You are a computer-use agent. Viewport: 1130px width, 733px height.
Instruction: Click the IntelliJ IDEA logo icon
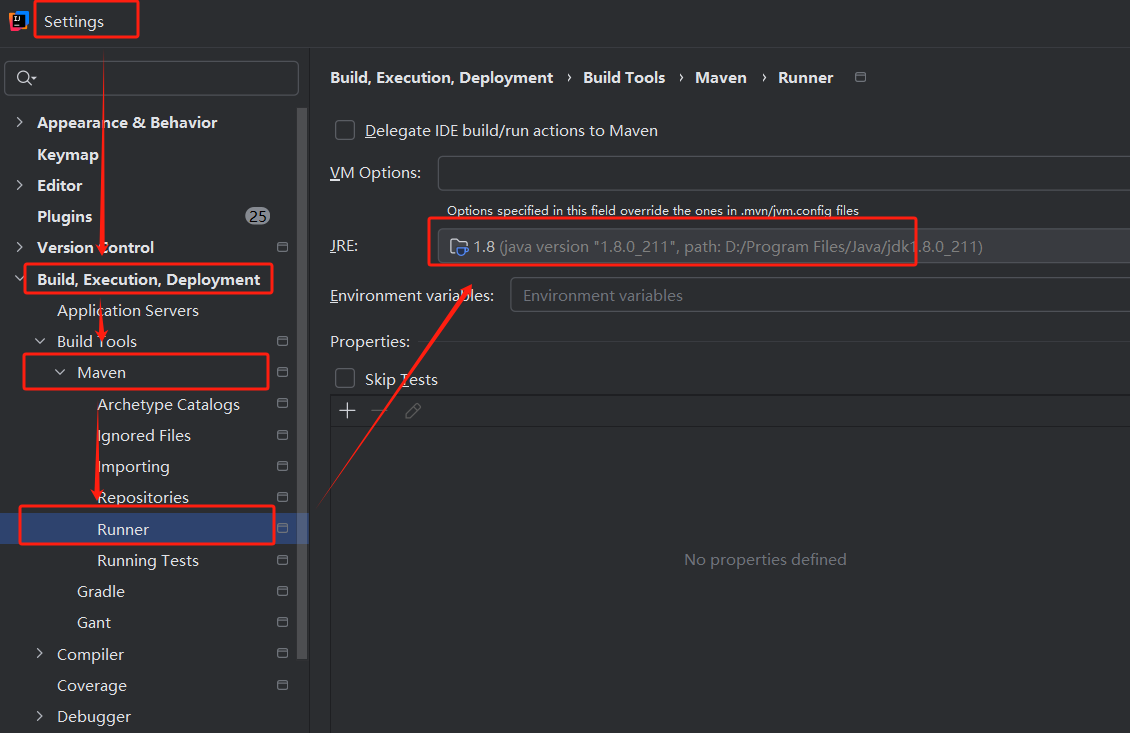18,21
